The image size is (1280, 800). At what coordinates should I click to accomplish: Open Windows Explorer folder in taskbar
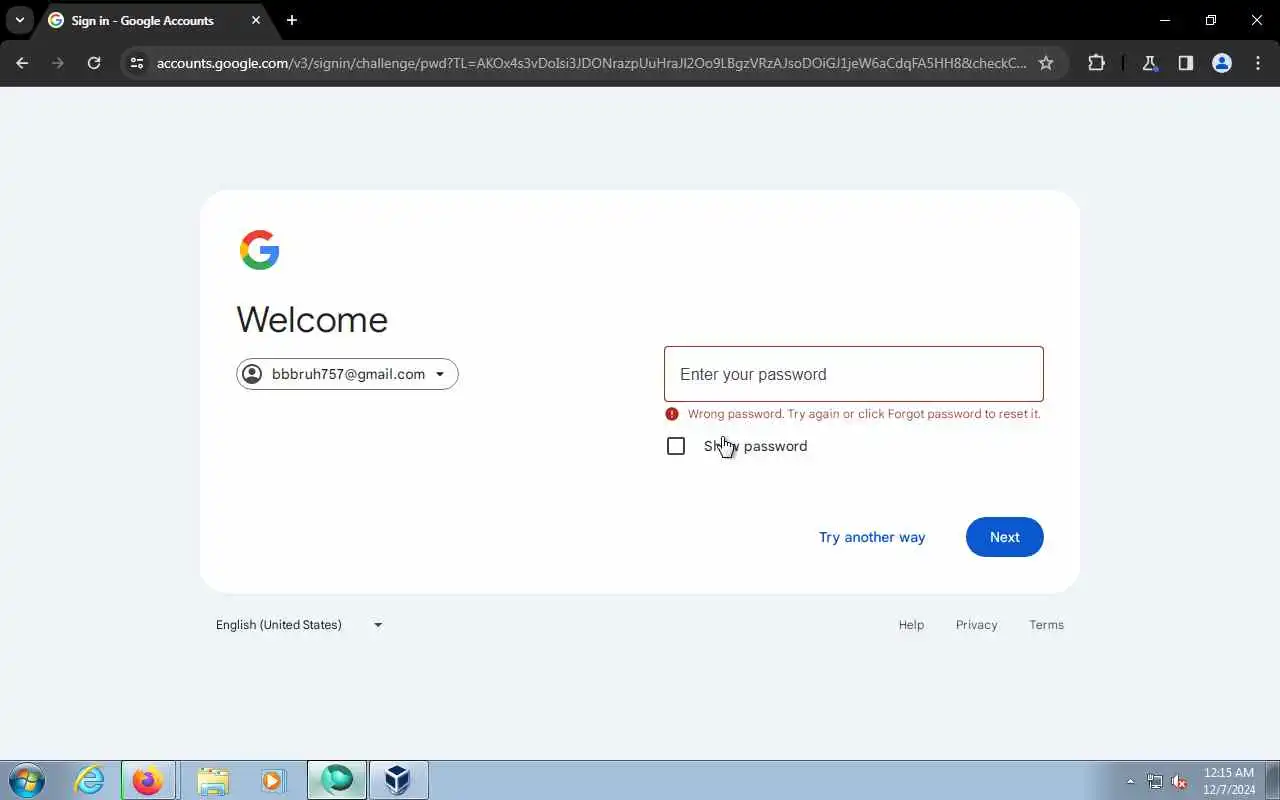(213, 780)
